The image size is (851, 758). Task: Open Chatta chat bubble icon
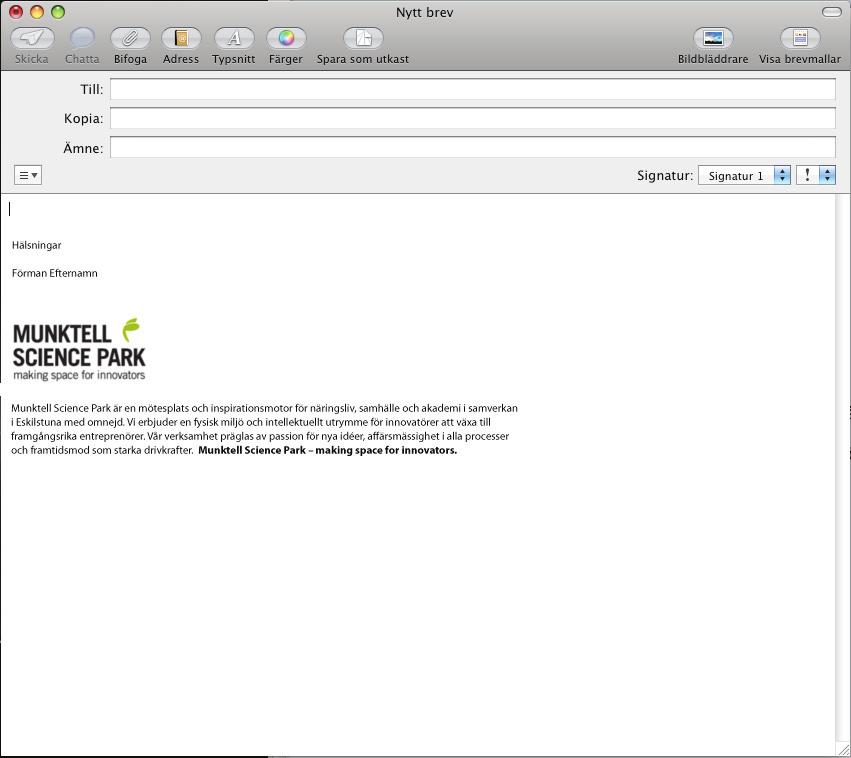point(82,38)
